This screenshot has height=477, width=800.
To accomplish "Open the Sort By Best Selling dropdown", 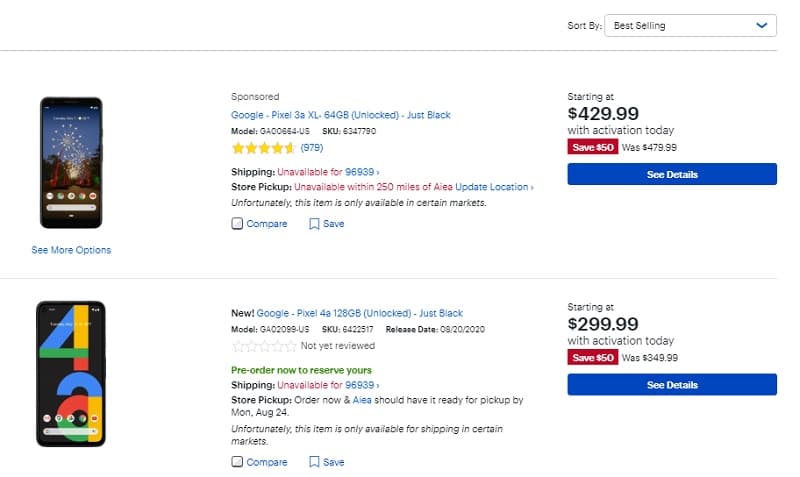I will coord(690,26).
